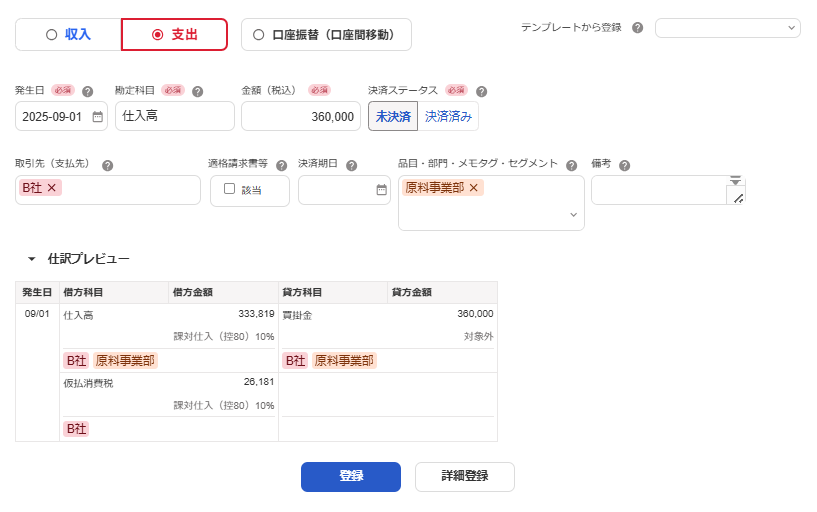Click the 対象外 tax label

(x=478, y=337)
